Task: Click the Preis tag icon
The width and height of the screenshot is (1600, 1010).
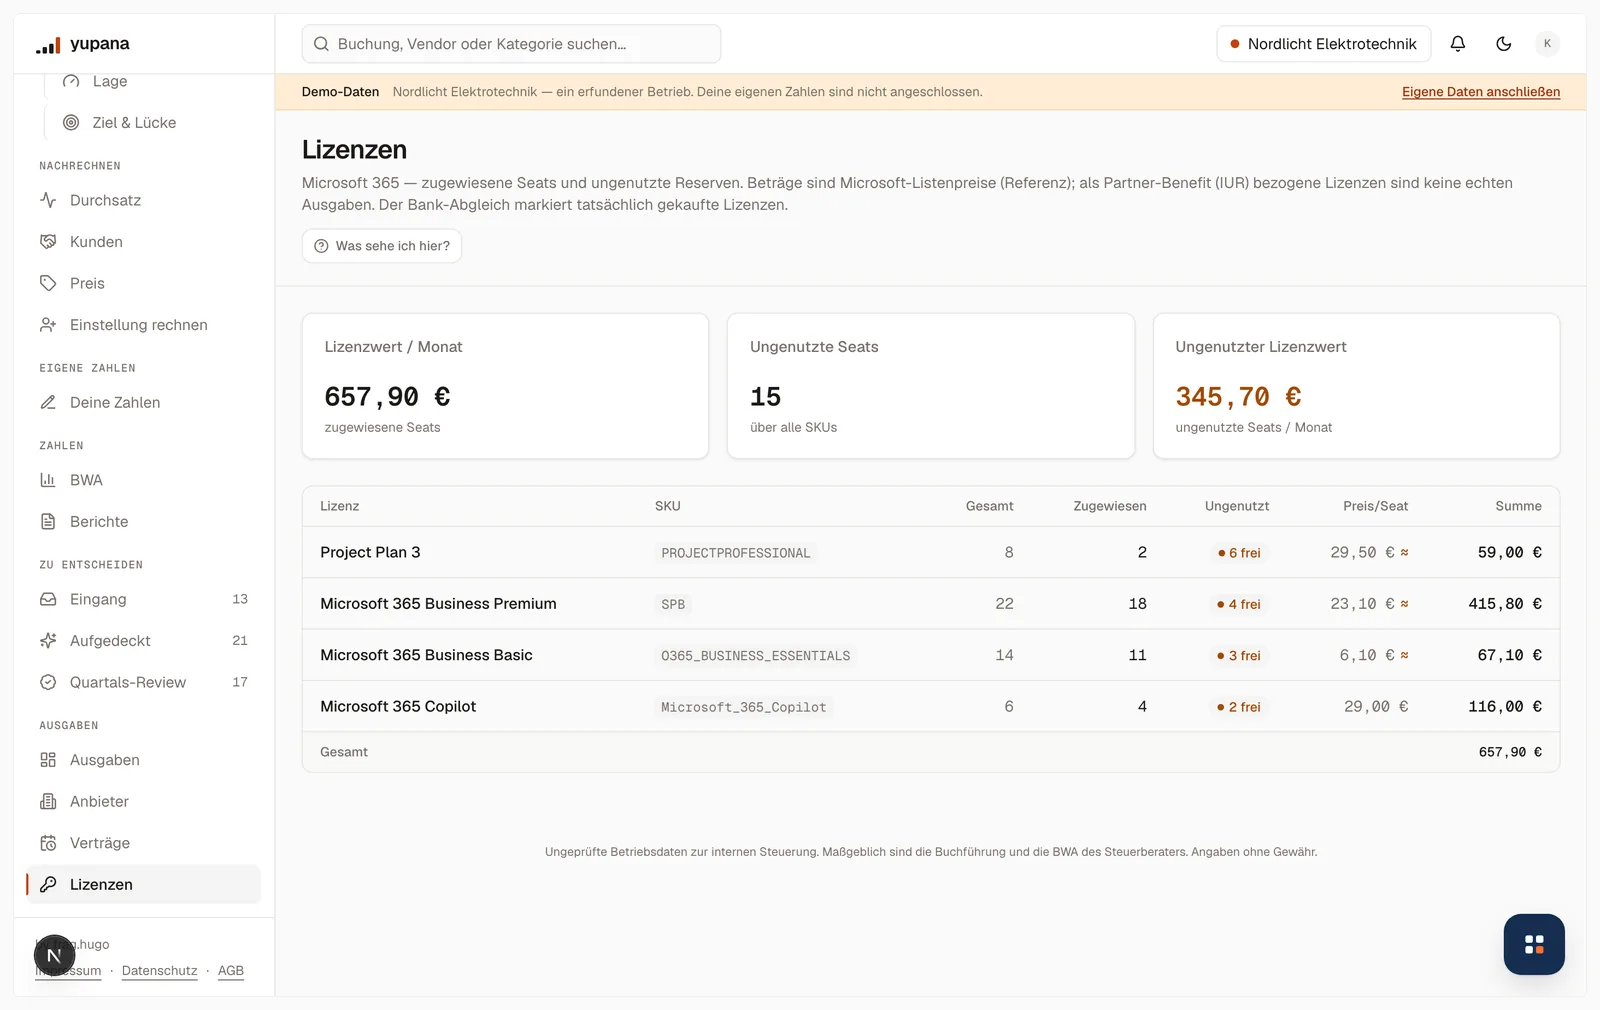Action: tap(48, 283)
